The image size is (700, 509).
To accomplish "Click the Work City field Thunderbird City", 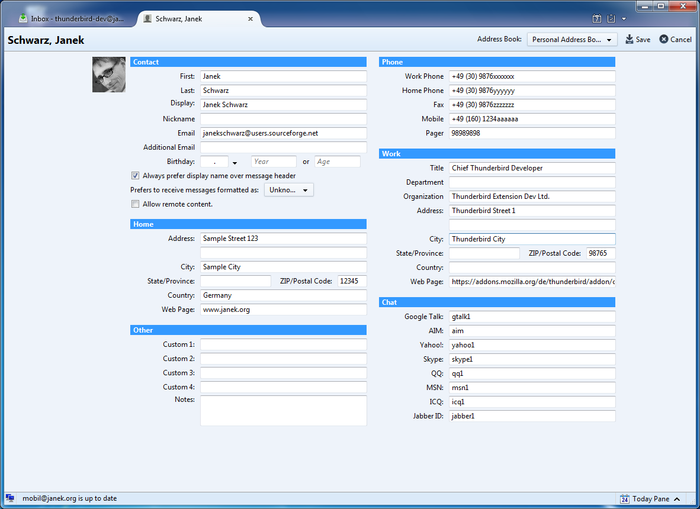I will [532, 239].
